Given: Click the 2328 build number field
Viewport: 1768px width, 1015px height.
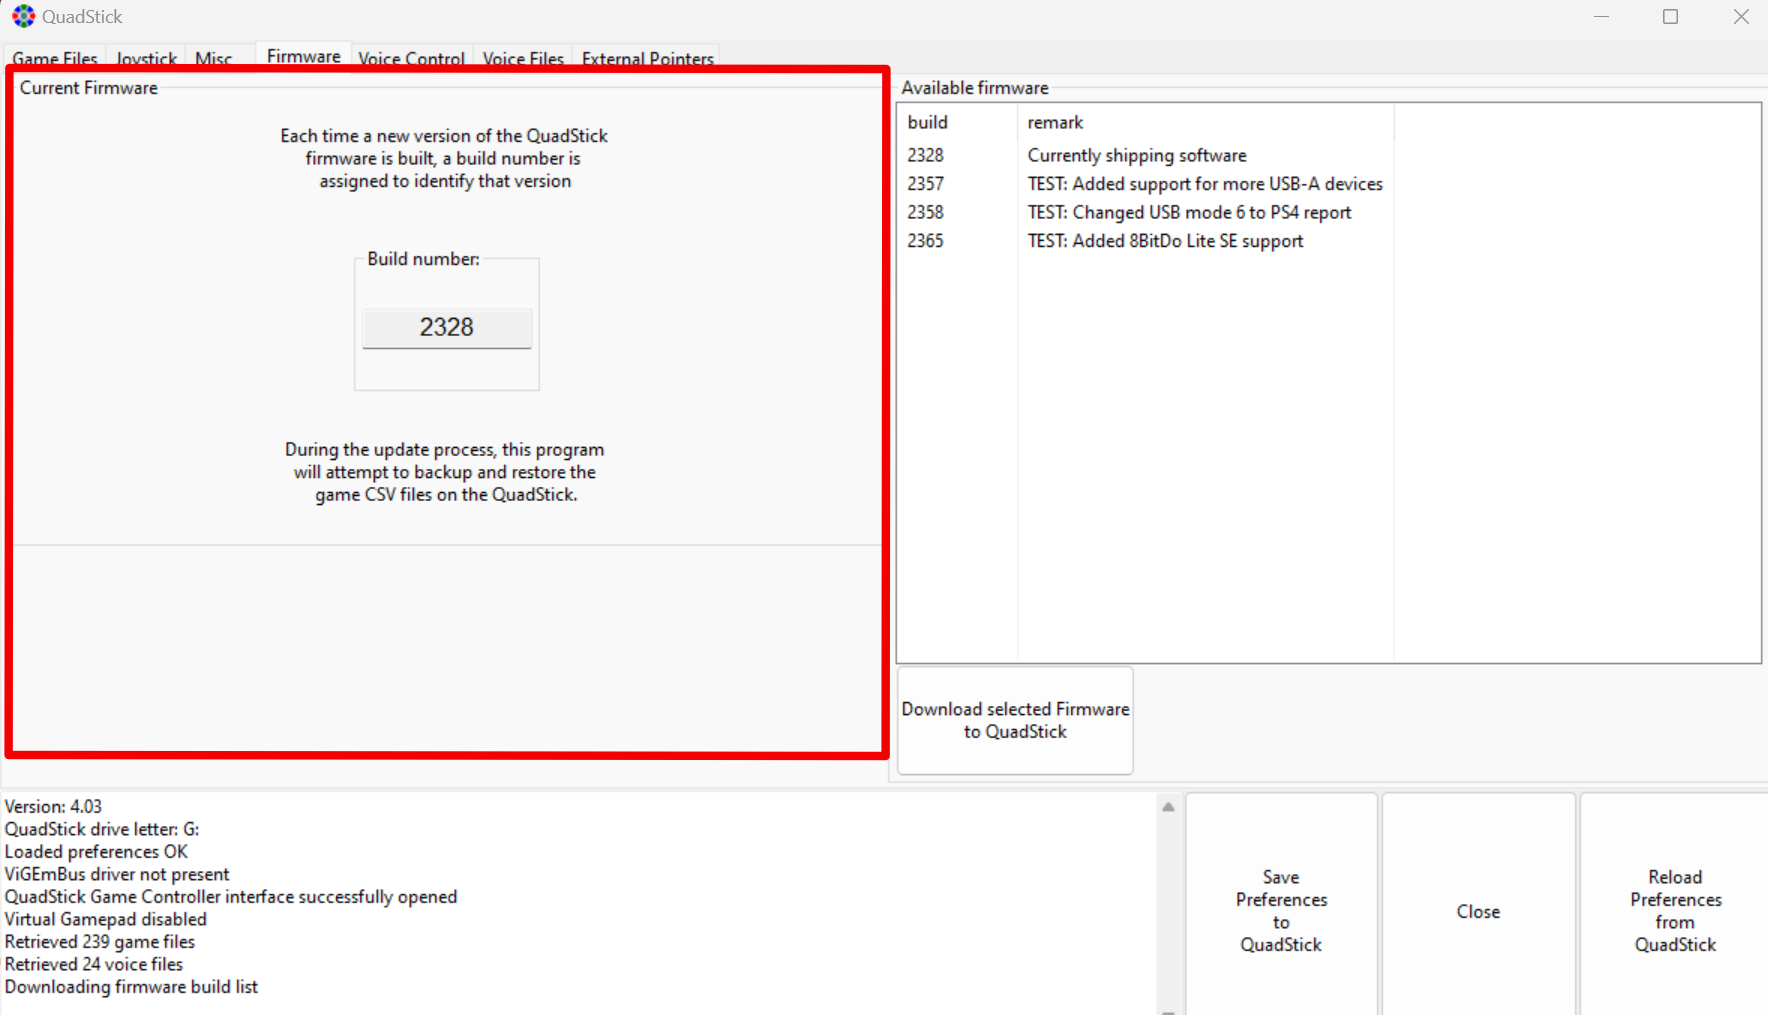Looking at the screenshot, I should point(446,328).
